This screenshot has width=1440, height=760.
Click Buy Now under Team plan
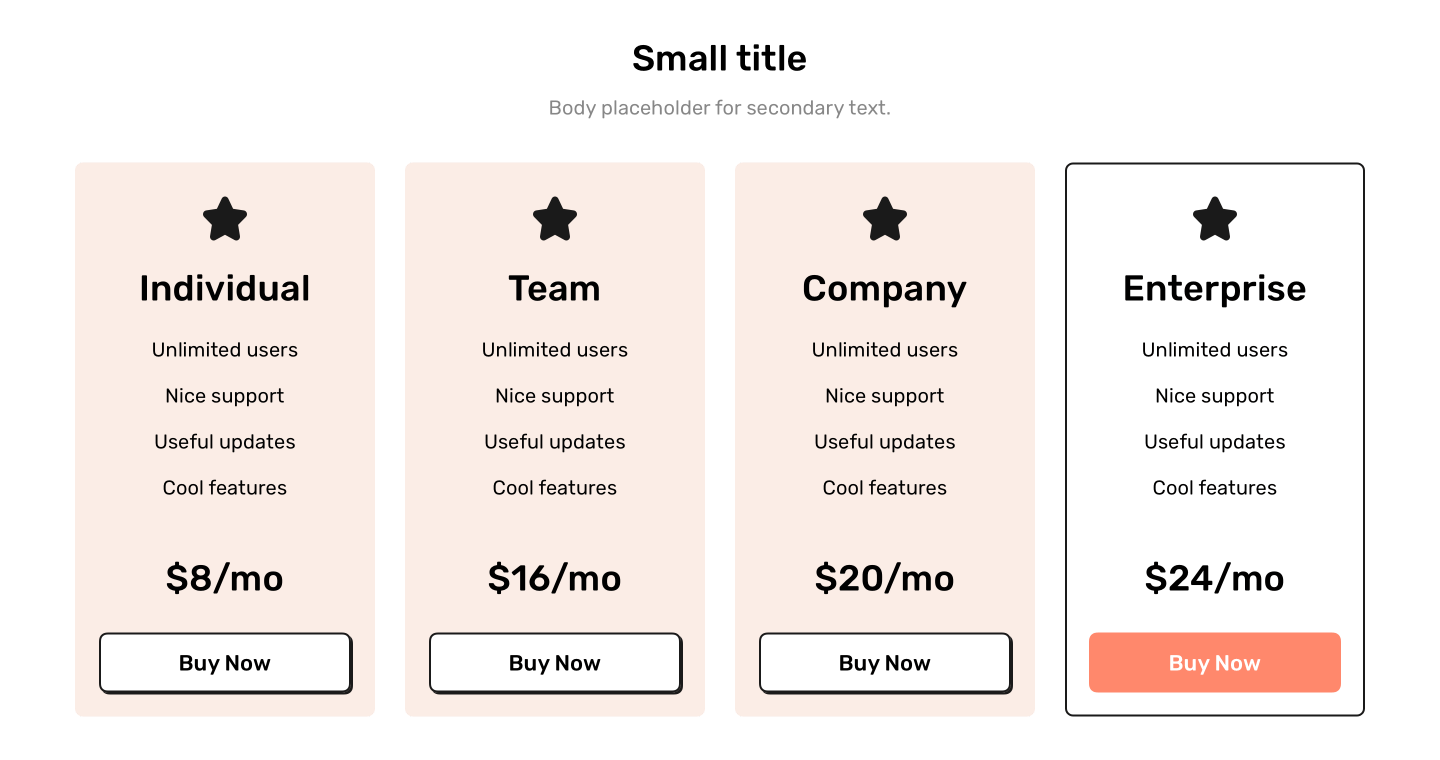555,663
